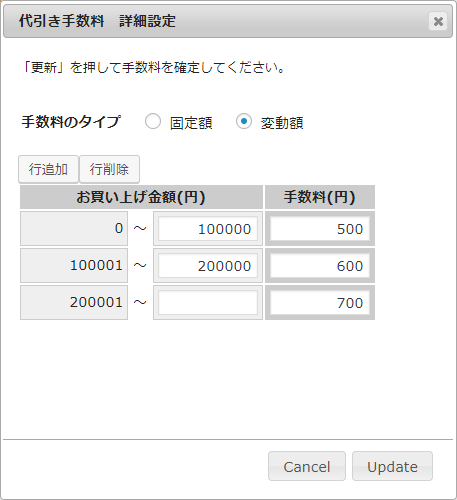Click the 変動額 label text
Image resolution: width=457 pixels, height=500 pixels.
tap(282, 123)
